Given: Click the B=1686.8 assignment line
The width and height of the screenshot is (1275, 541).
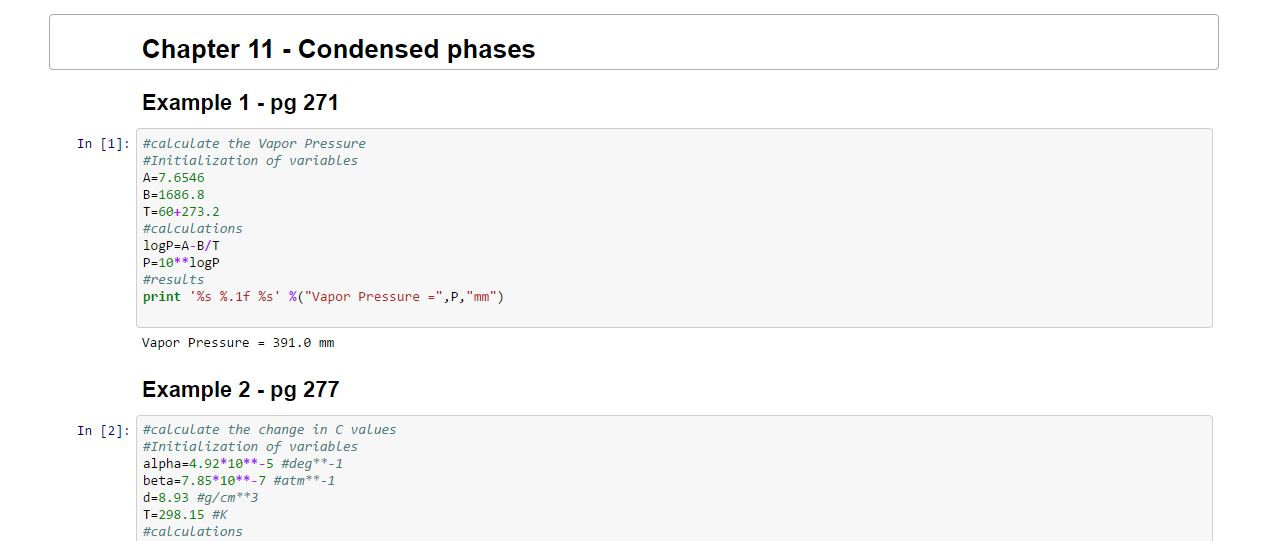Looking at the screenshot, I should click(x=174, y=194).
